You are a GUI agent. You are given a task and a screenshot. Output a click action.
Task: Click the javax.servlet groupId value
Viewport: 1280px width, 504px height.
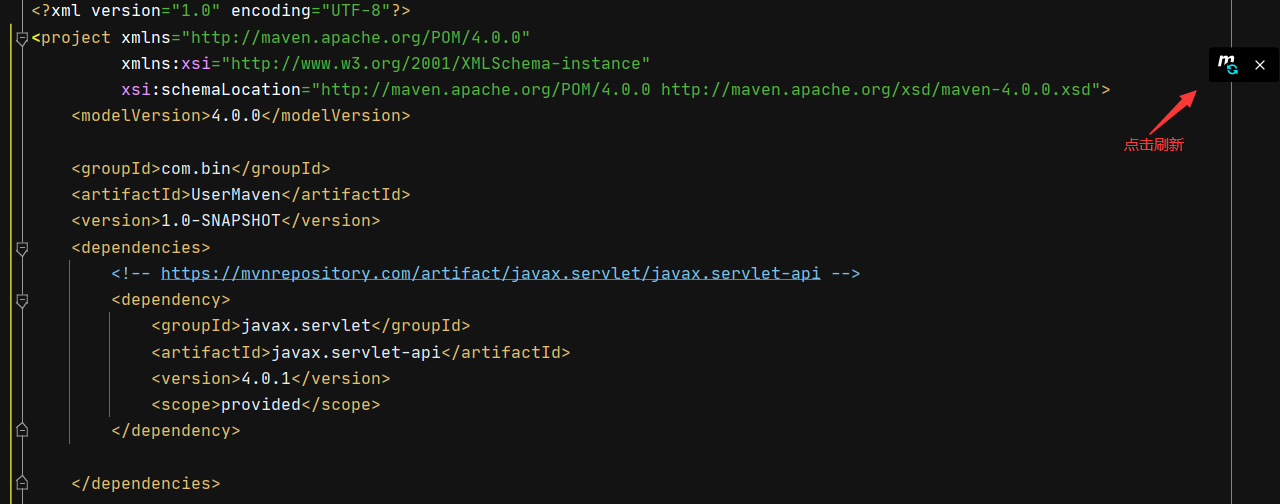click(x=306, y=325)
